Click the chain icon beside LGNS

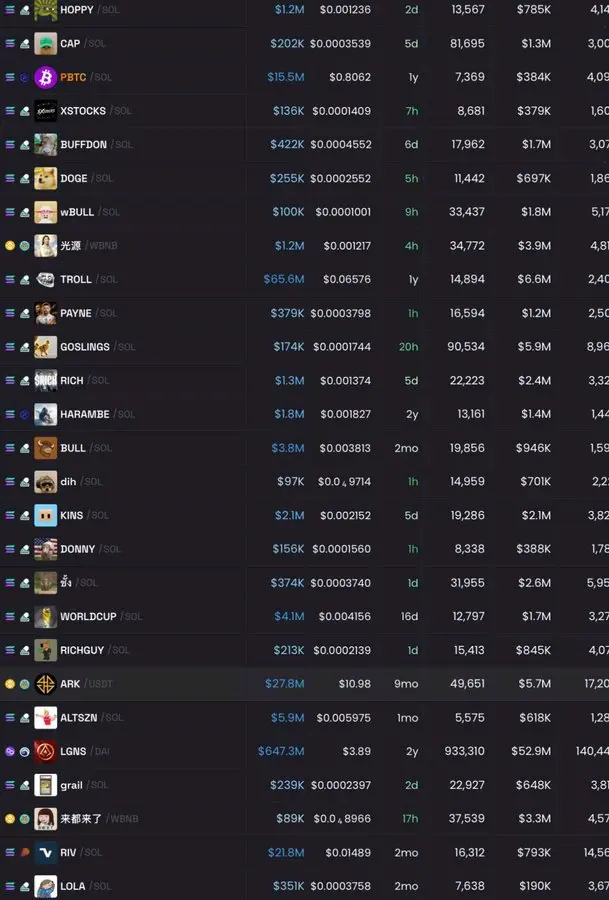coord(10,751)
